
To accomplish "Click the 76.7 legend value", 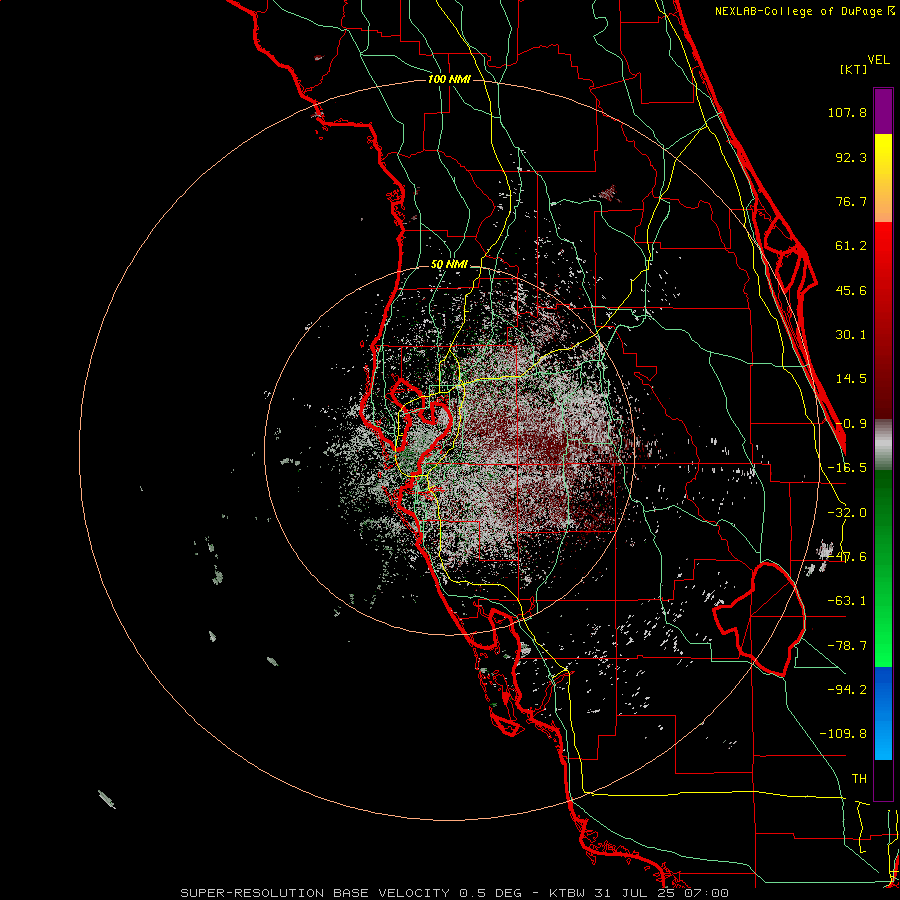I will pos(851,201).
